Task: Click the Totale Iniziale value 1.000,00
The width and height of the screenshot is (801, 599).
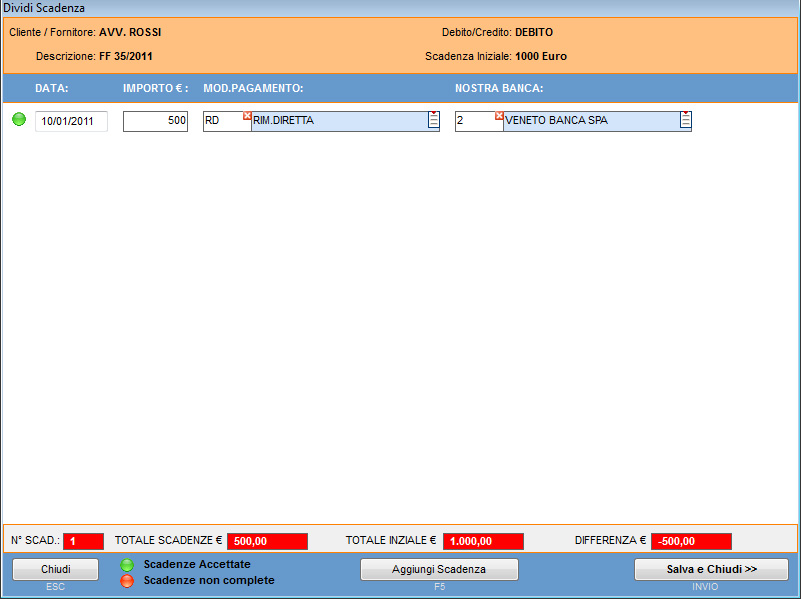Action: click(483, 541)
